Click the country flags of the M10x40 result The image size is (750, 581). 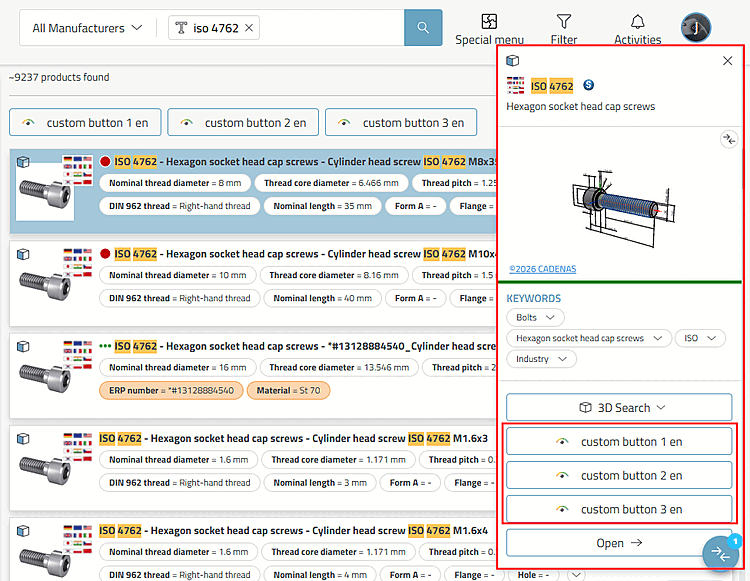pos(77,263)
